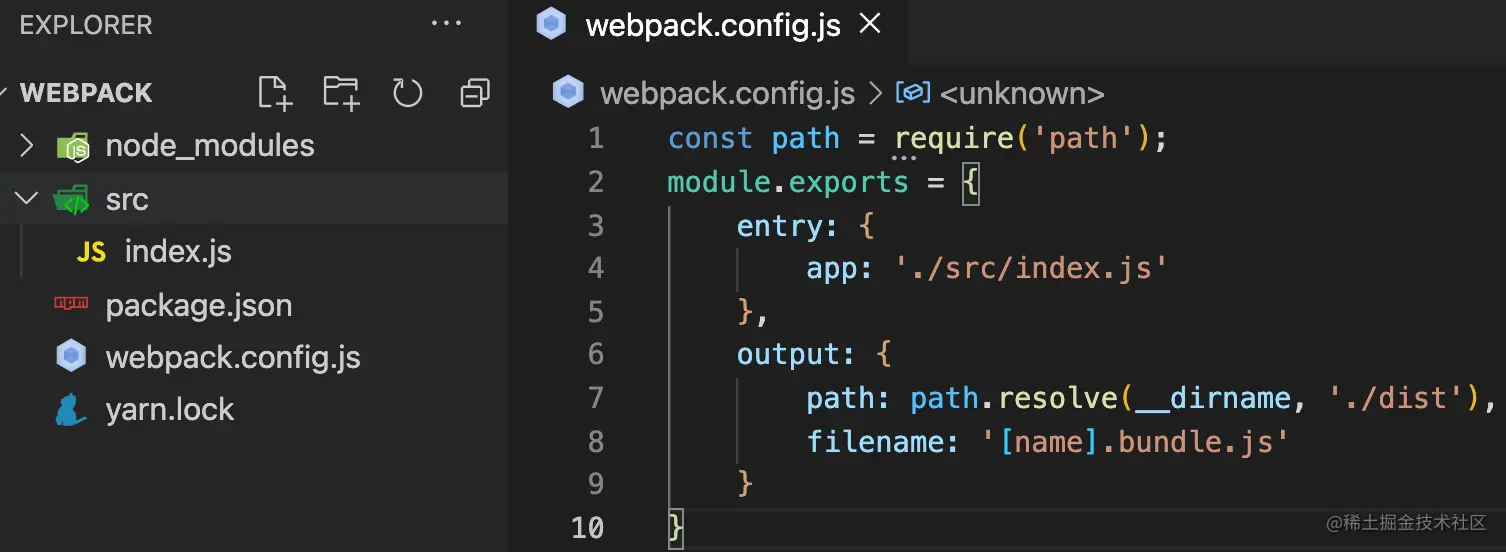Click the './src/index.js' string on line 4
1506x552 pixels.
coord(1032,268)
